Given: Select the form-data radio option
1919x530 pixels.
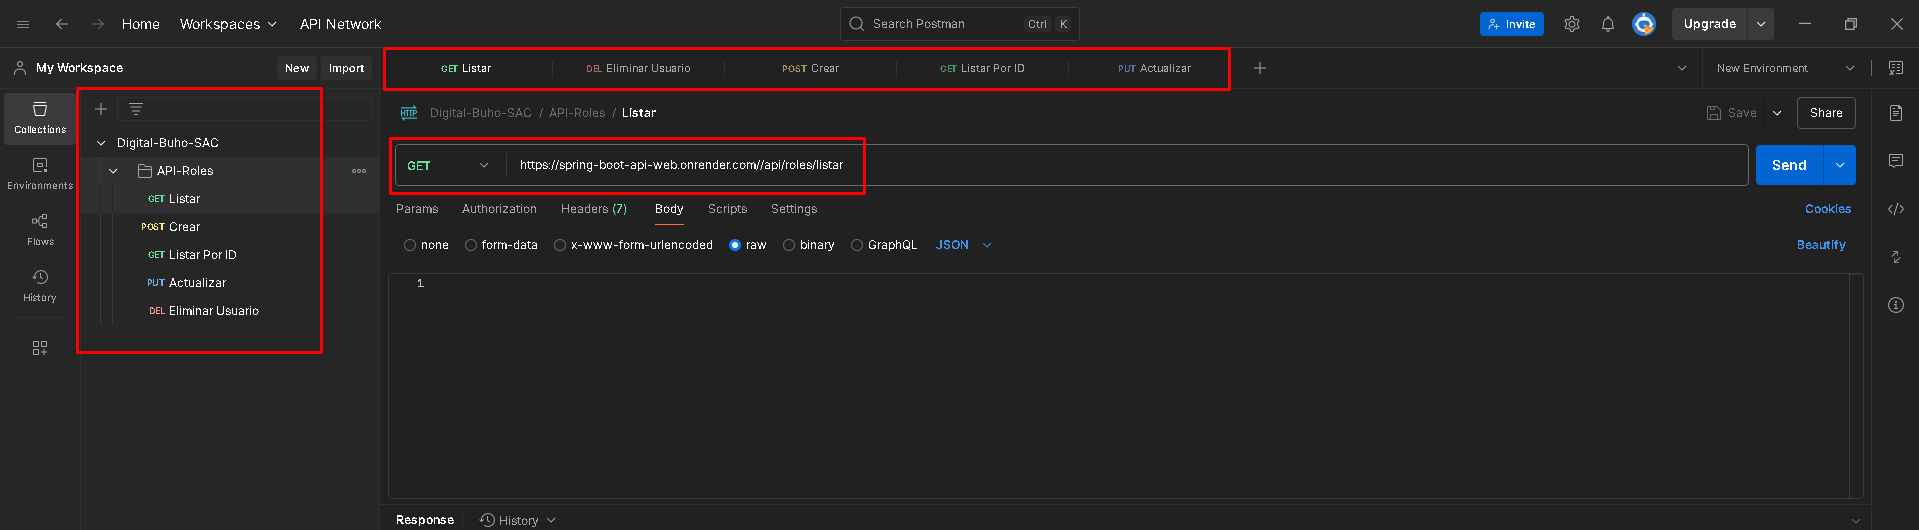Looking at the screenshot, I should [471, 245].
